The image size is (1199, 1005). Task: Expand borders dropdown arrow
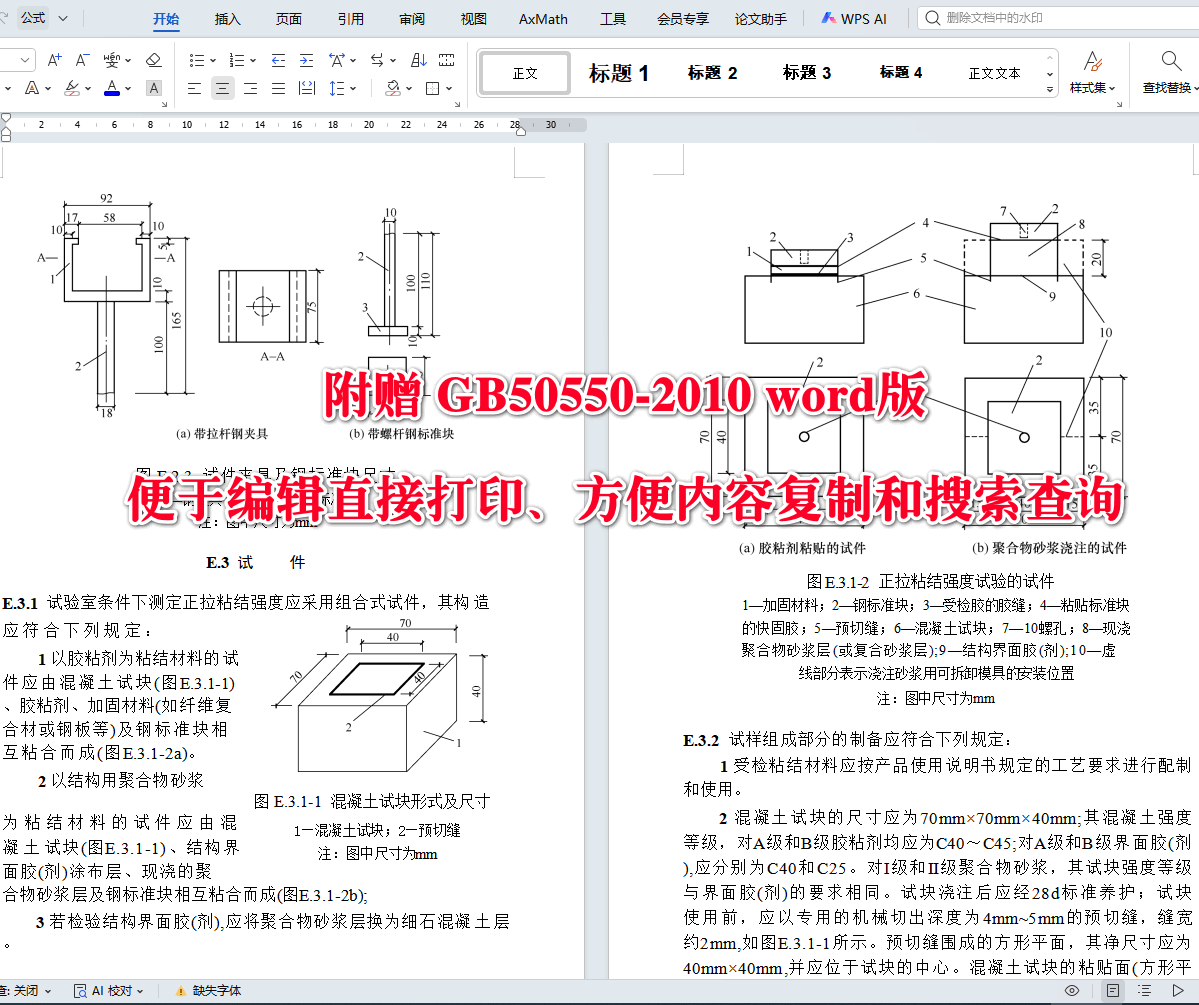click(449, 89)
